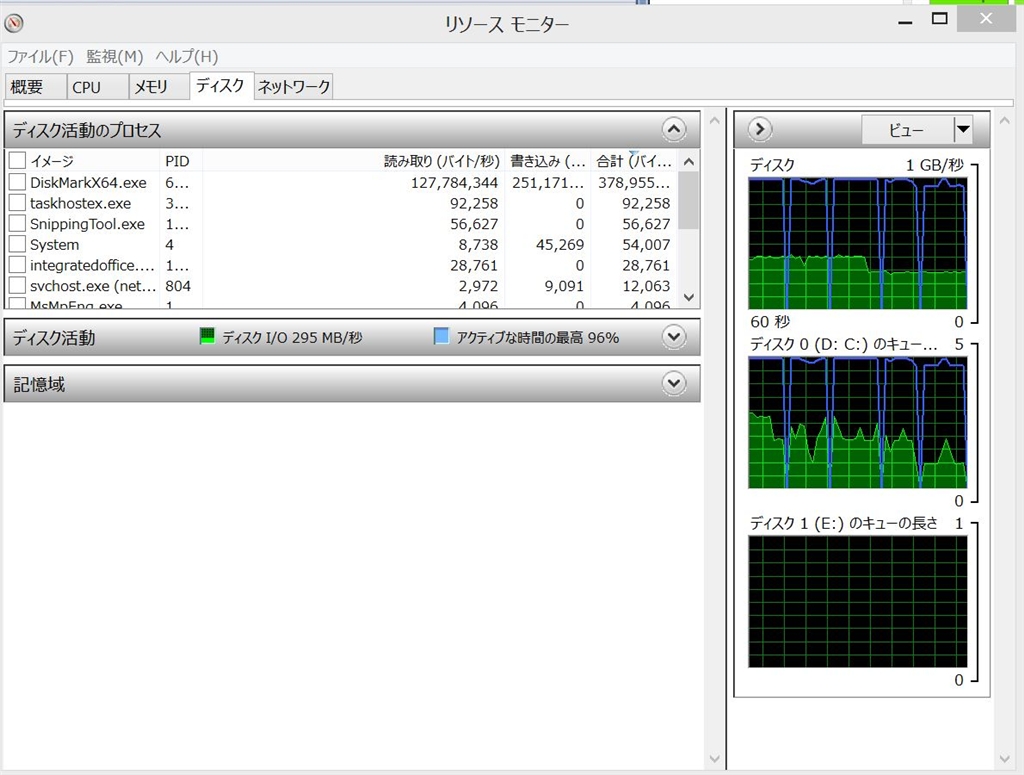Screen dimensions: 1024x775
Task: Click the ディスク 1 GB/秒 graph
Action: tap(857, 244)
